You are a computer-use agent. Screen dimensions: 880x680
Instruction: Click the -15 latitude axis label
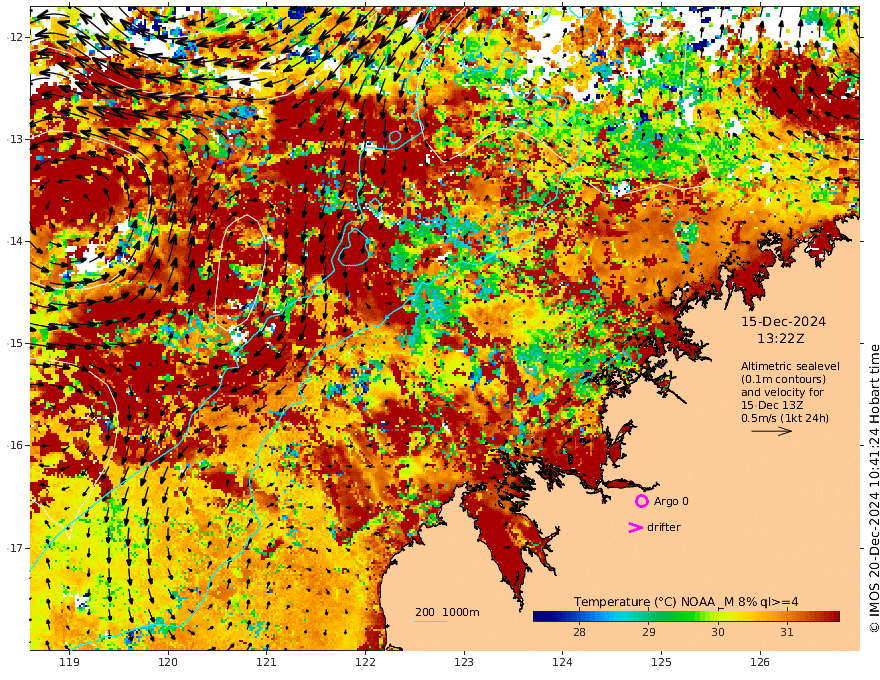15,343
